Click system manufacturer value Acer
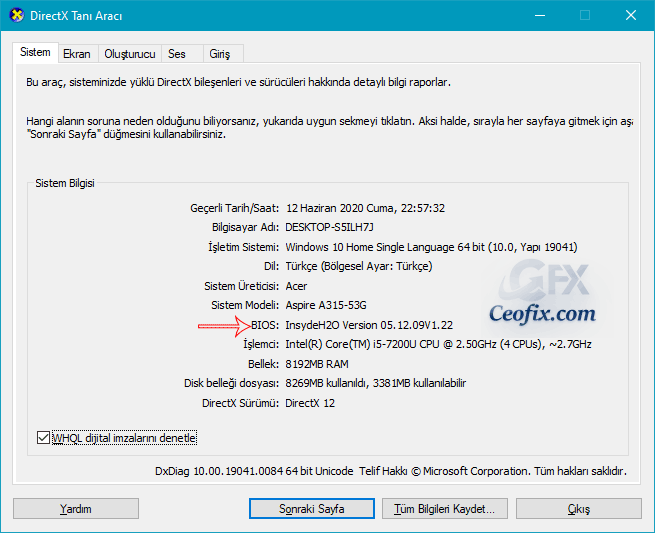655x533 pixels. [296, 286]
